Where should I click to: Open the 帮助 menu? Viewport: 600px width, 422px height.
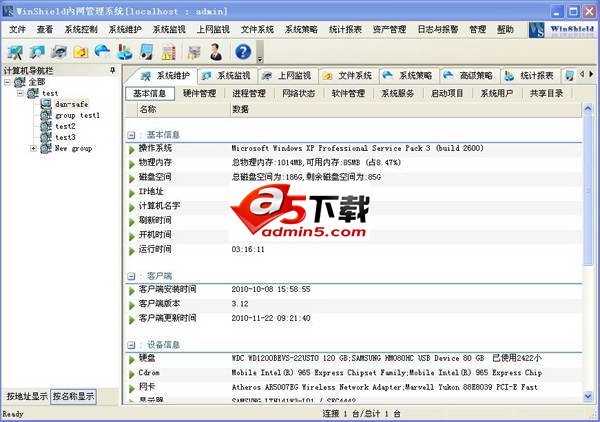pyautogui.click(x=505, y=29)
